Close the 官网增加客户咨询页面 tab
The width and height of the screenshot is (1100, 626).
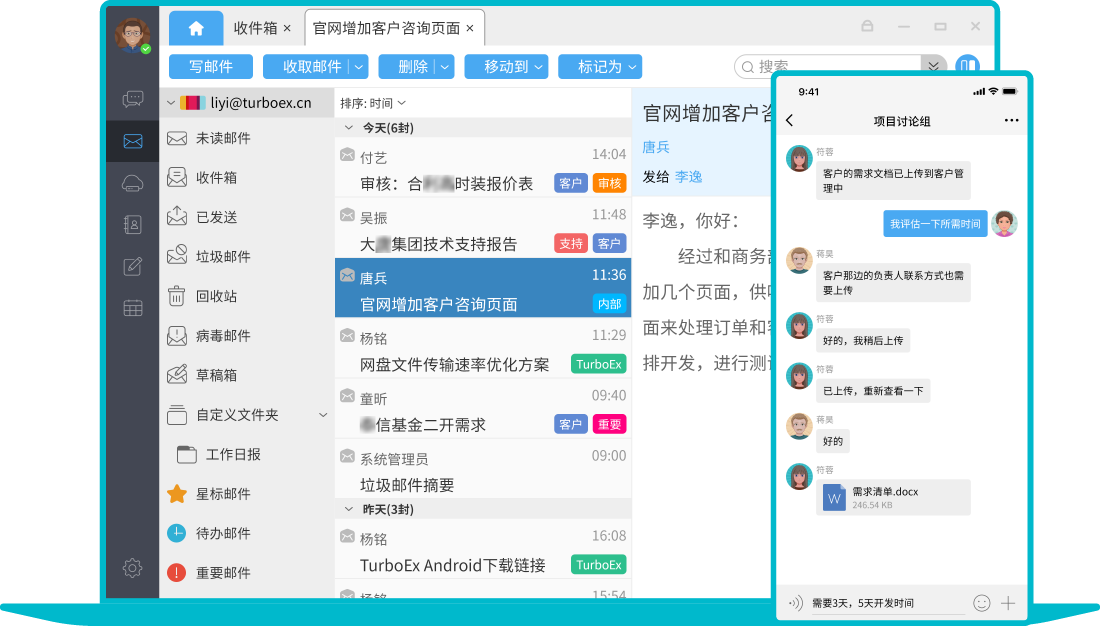pyautogui.click(x=470, y=28)
